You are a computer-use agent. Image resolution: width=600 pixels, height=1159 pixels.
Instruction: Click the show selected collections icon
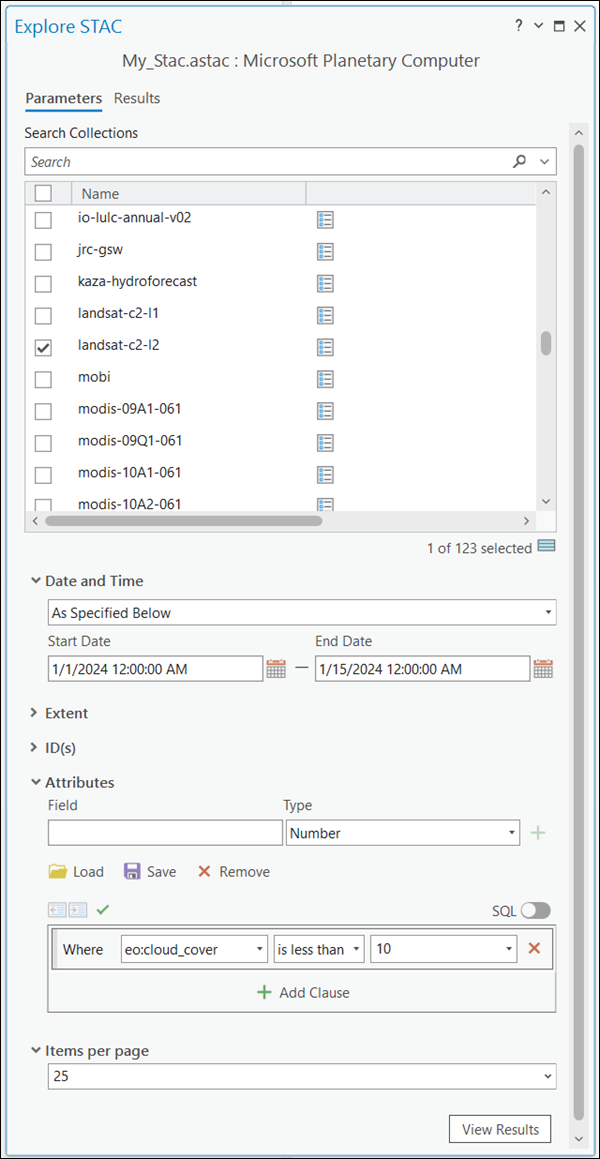coord(546,546)
